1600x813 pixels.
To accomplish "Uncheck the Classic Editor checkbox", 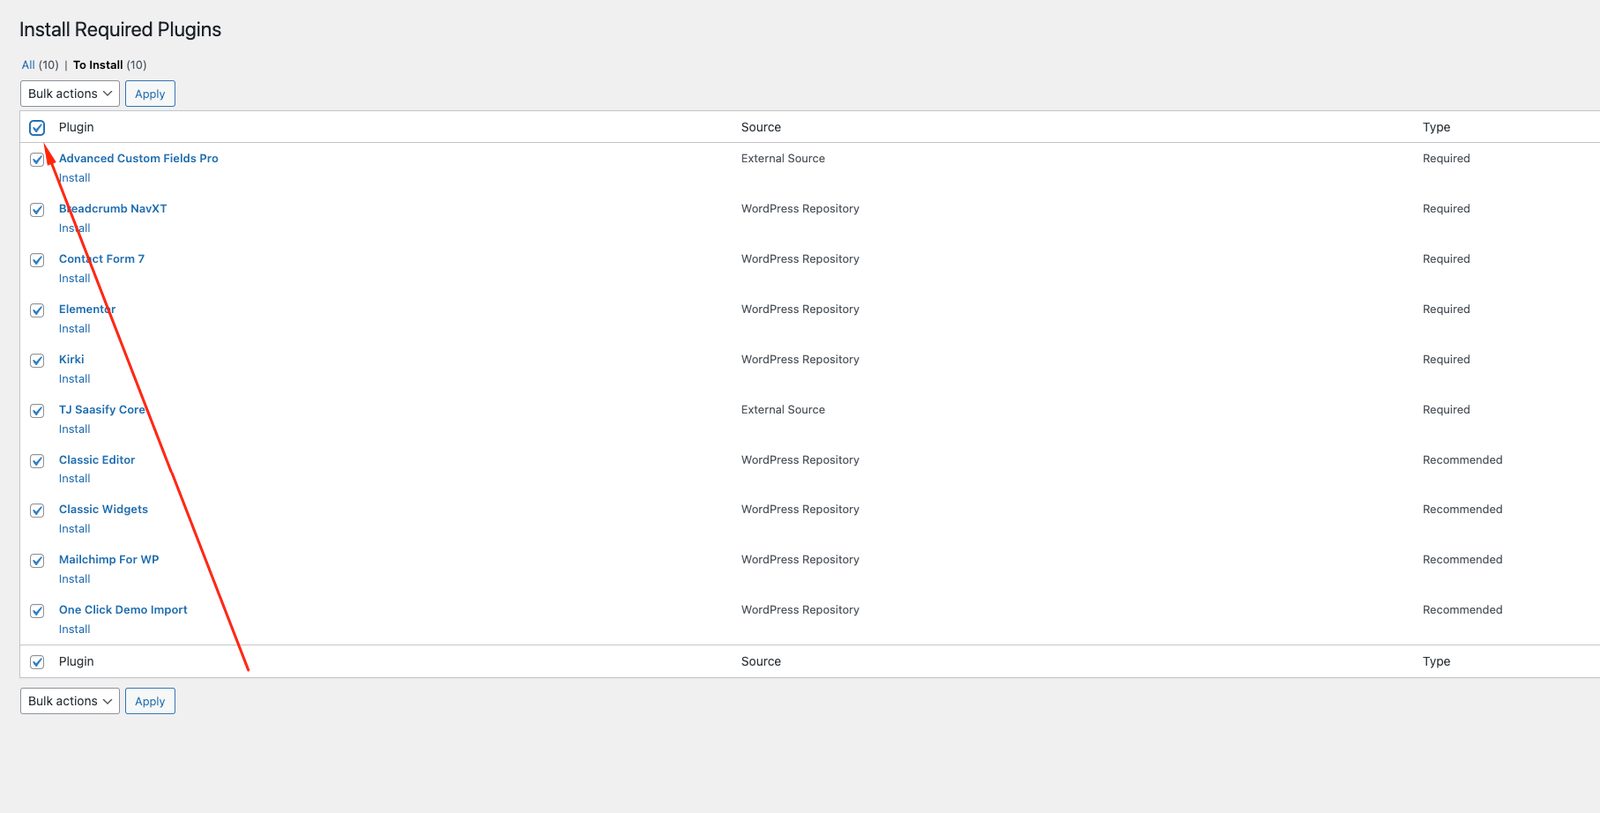I will (x=37, y=461).
